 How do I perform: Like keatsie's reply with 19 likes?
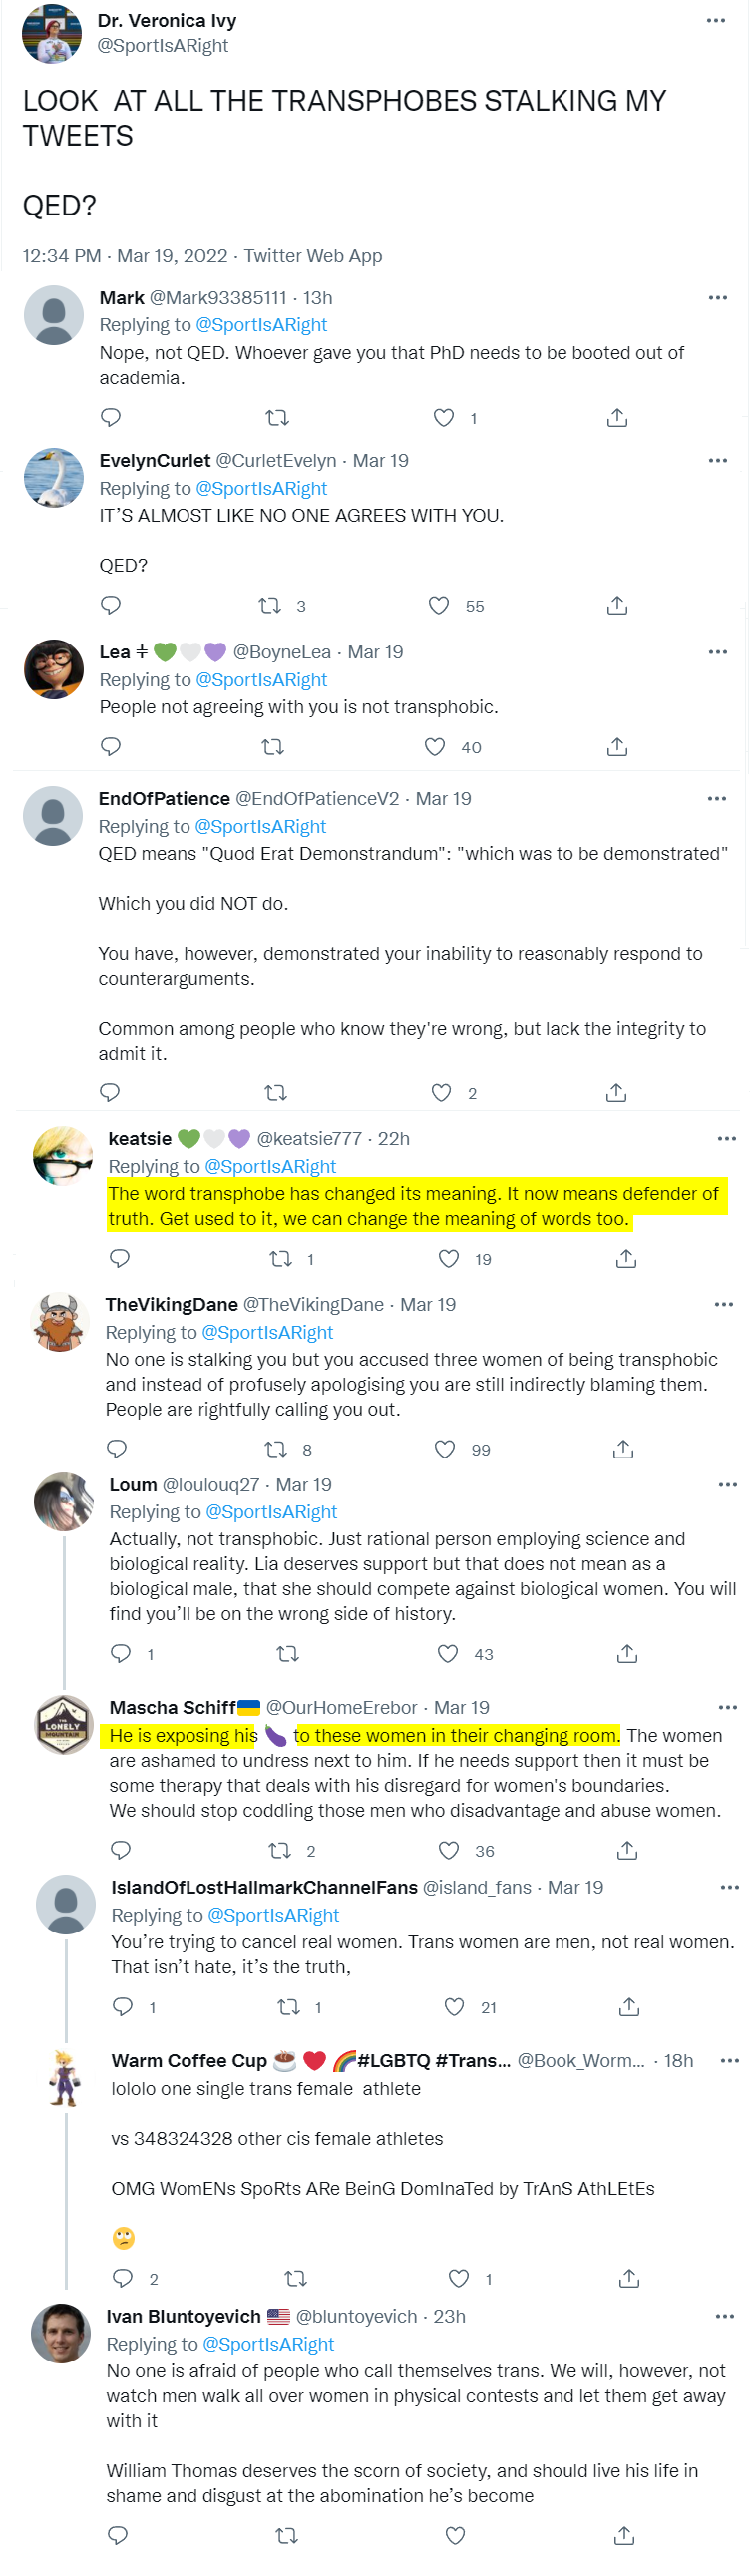pos(449,1258)
